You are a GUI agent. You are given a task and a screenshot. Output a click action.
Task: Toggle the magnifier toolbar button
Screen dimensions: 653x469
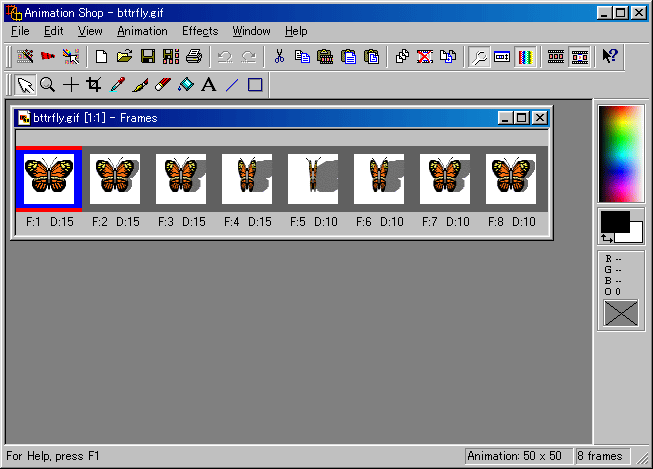479,56
